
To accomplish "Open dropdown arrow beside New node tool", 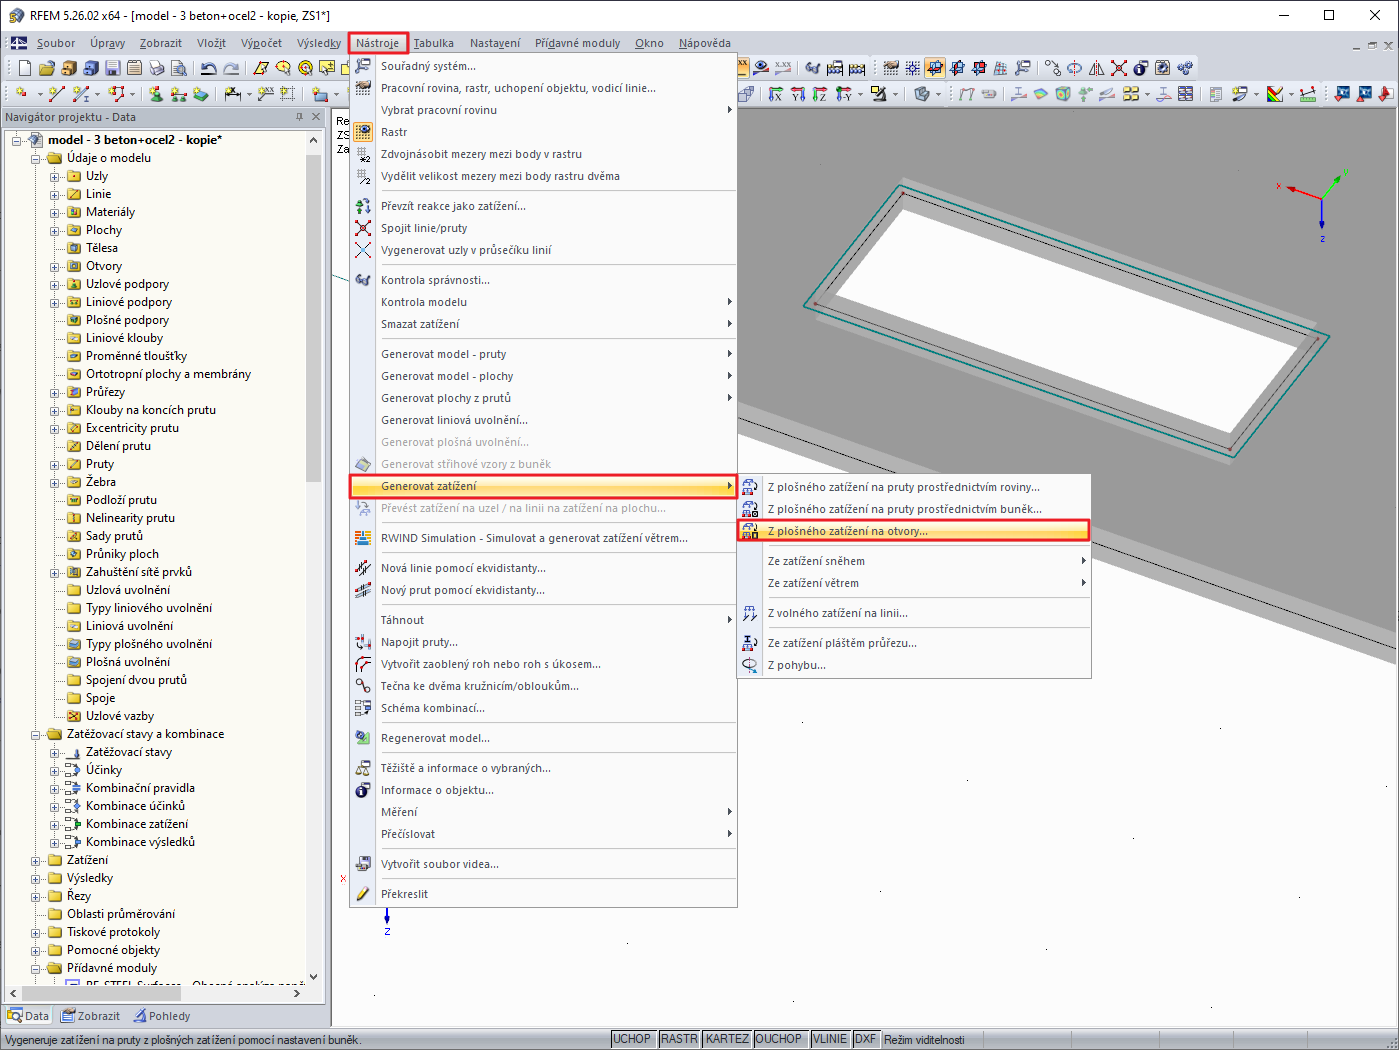I will tap(39, 94).
